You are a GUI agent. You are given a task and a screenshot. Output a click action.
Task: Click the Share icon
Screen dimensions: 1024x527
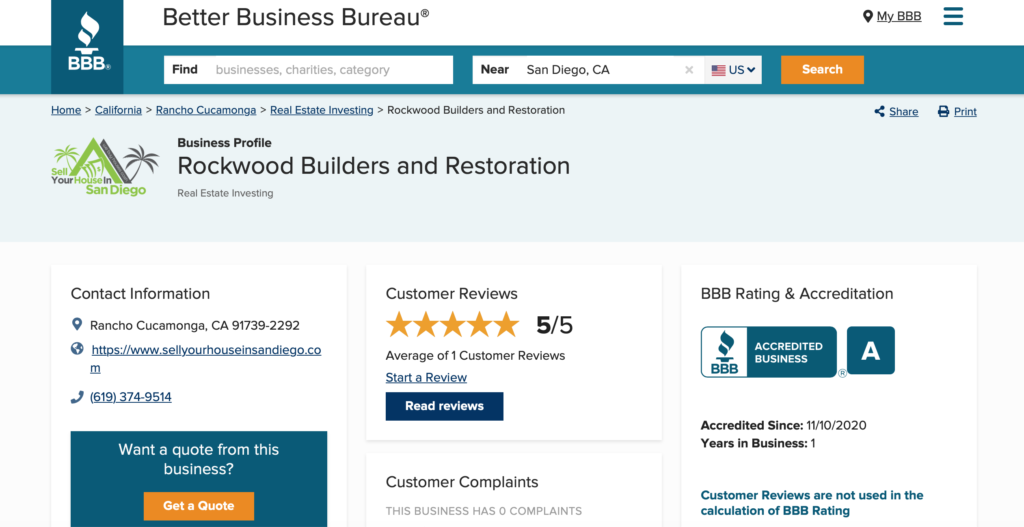pyautogui.click(x=880, y=112)
